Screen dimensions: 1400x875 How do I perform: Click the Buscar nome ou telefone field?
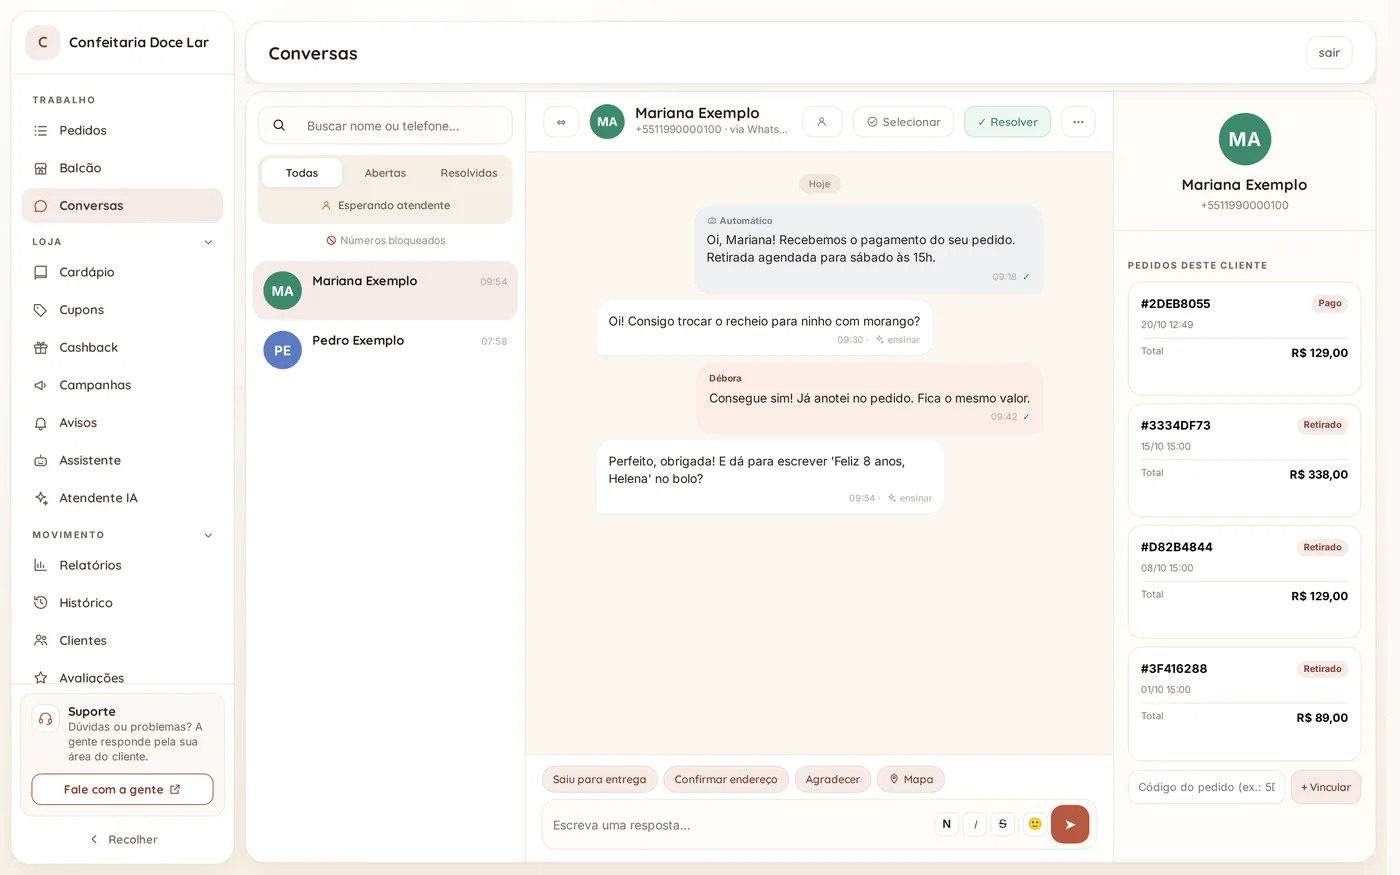(385, 126)
